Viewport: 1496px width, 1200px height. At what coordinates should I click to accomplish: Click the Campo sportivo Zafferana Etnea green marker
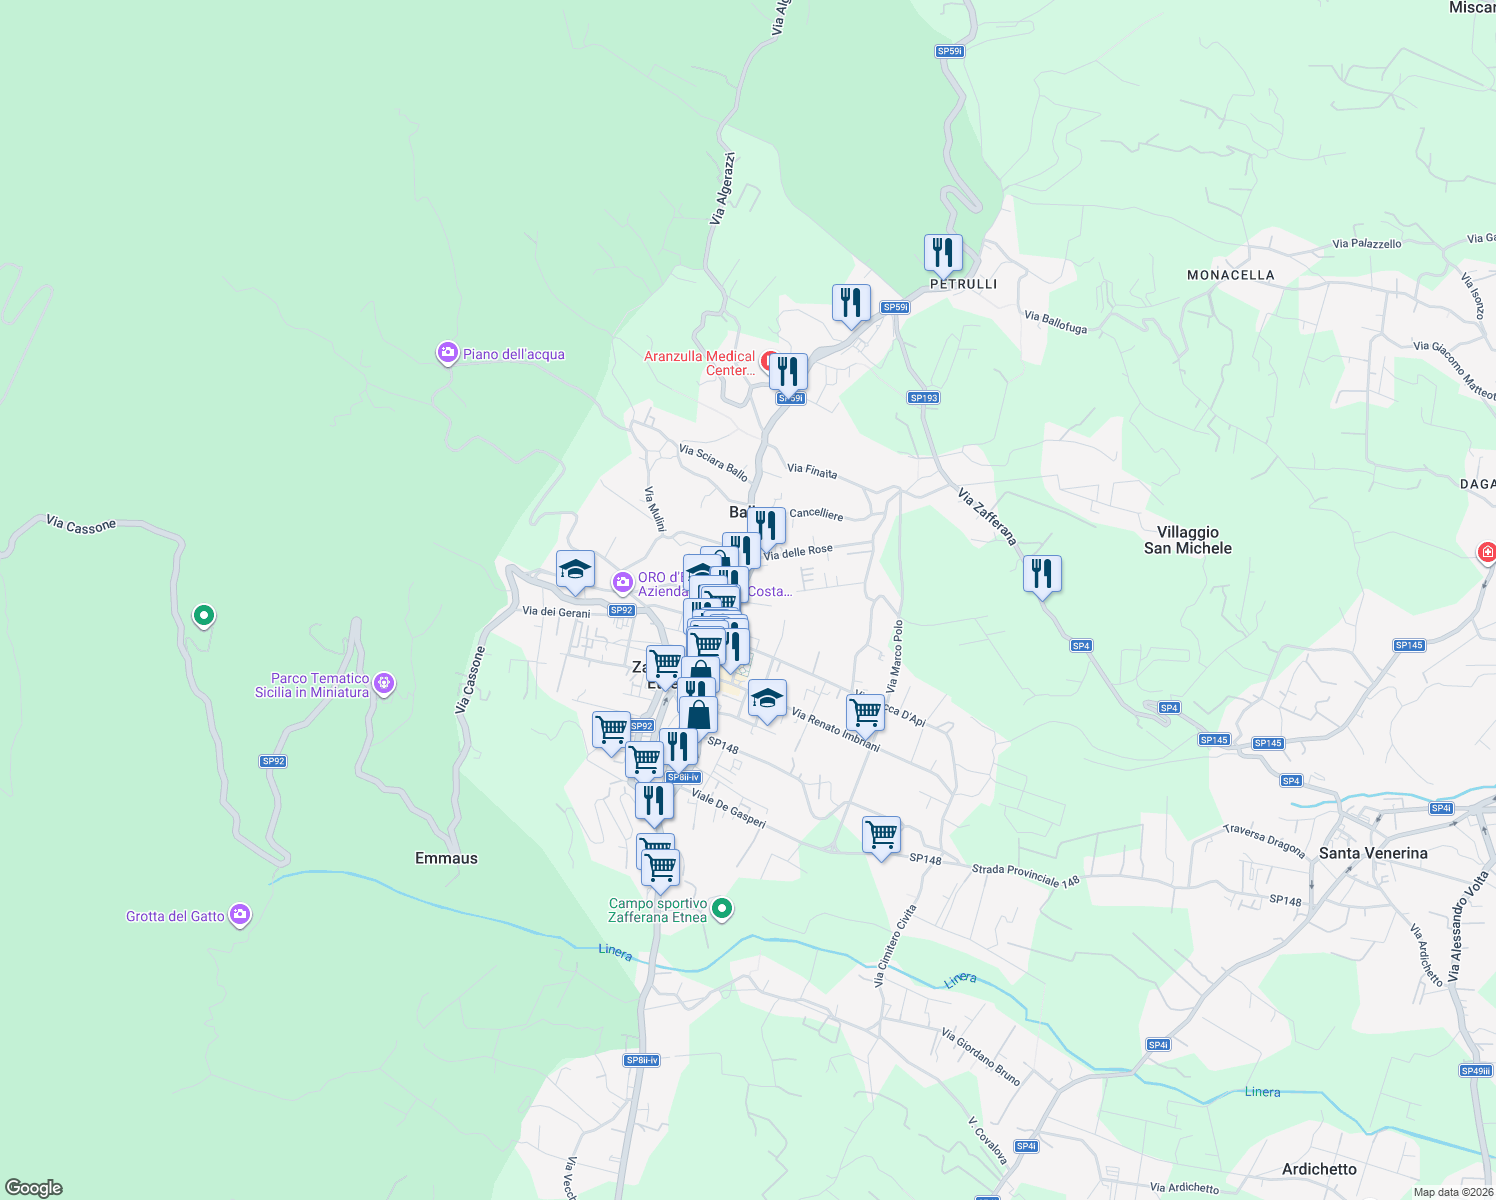click(722, 907)
